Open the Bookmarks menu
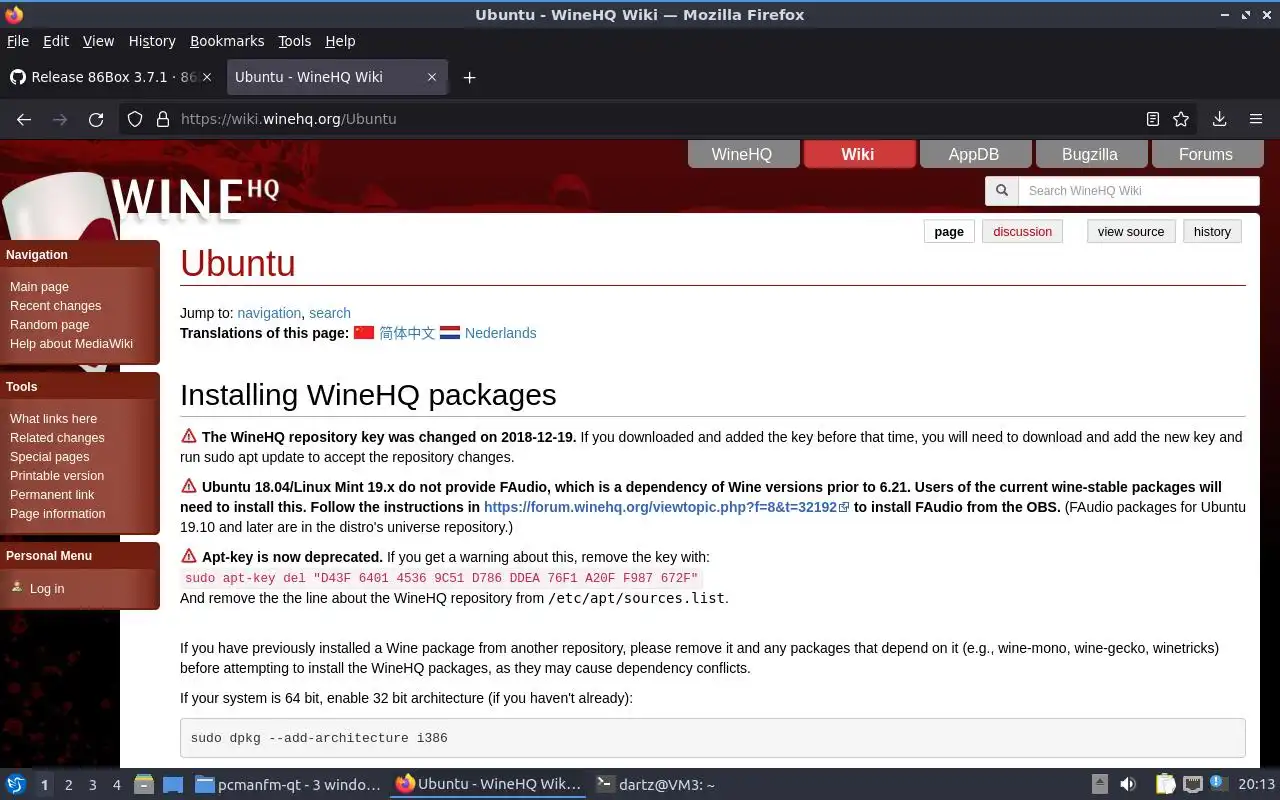The width and height of the screenshot is (1280, 800). click(227, 41)
